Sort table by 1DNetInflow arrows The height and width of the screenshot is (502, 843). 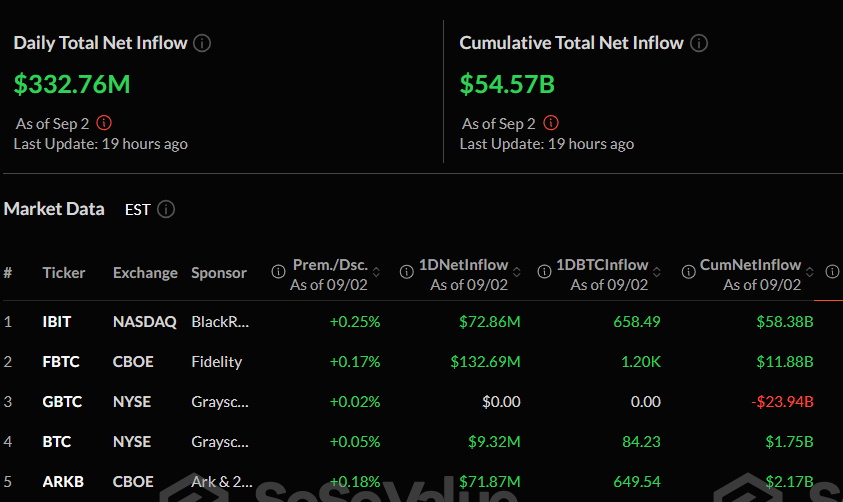coord(517,272)
